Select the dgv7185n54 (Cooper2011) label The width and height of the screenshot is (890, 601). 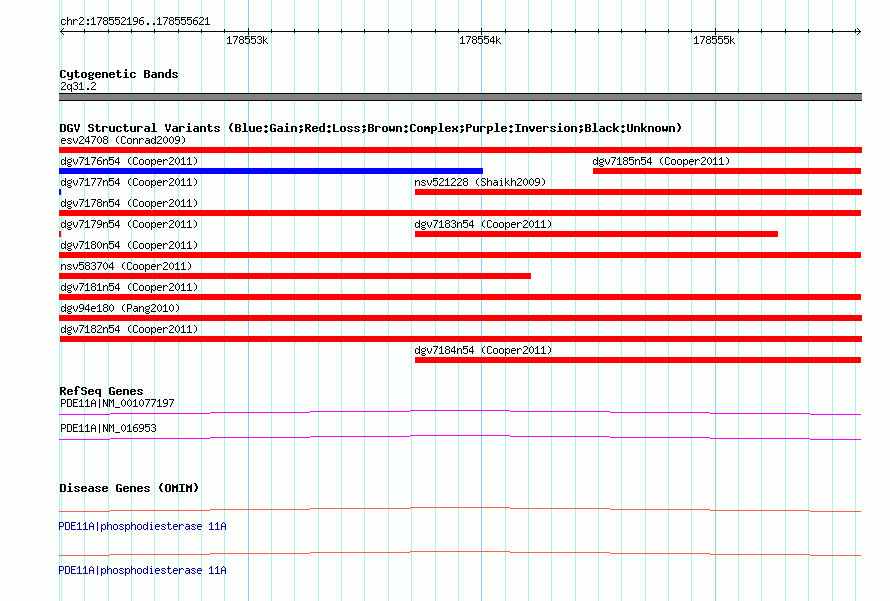pos(661,161)
